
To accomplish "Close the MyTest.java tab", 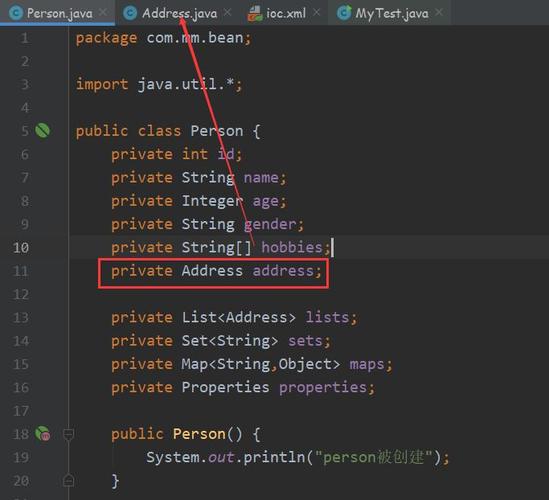I will tap(439, 13).
